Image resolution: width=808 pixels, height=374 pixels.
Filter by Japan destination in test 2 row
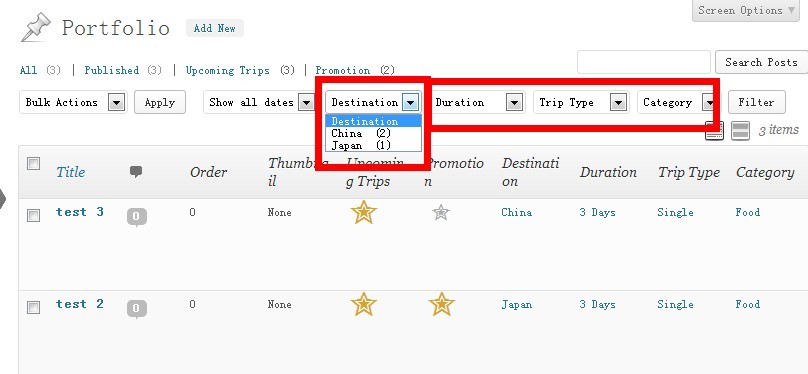point(516,304)
